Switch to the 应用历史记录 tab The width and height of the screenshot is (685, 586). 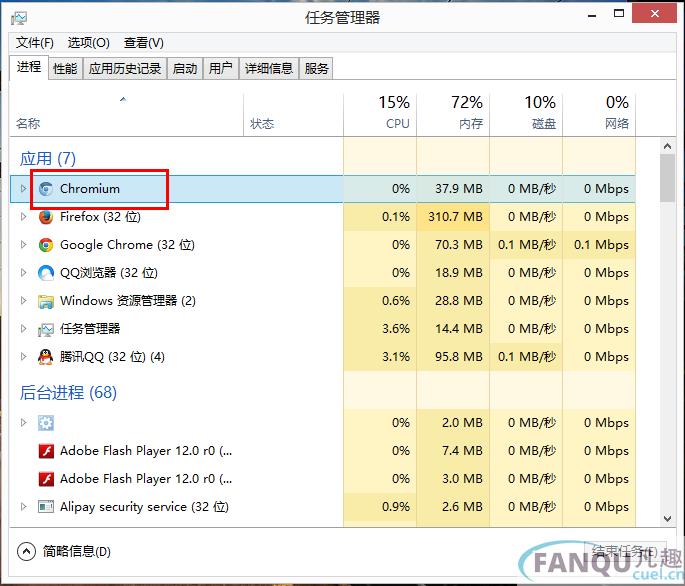tap(125, 69)
